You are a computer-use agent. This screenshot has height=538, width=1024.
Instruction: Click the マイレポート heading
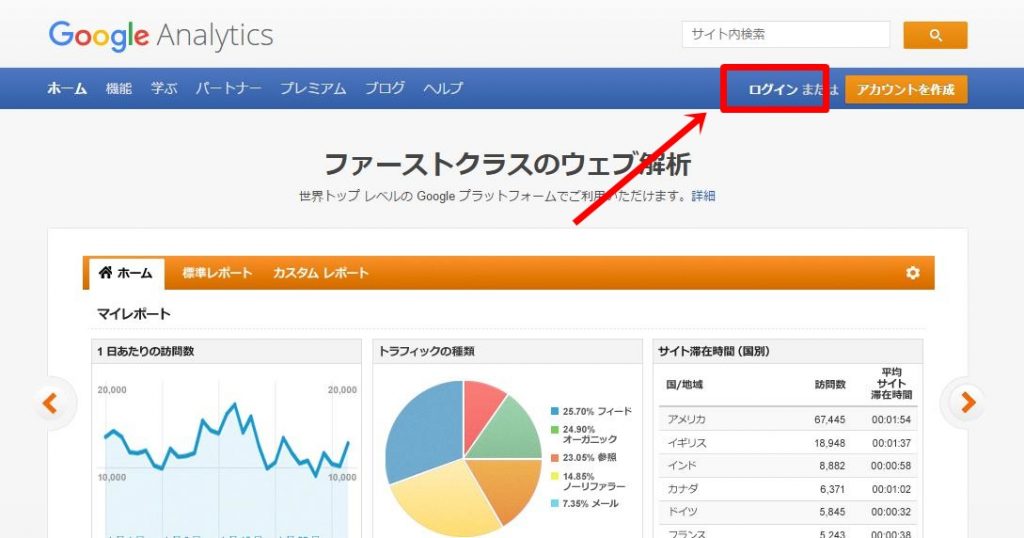coord(134,314)
